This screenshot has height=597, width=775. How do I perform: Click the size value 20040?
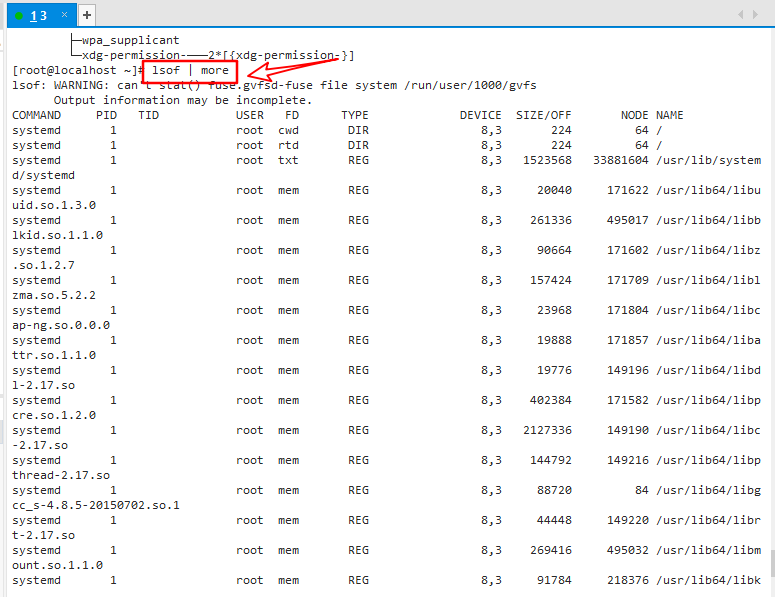coord(554,190)
